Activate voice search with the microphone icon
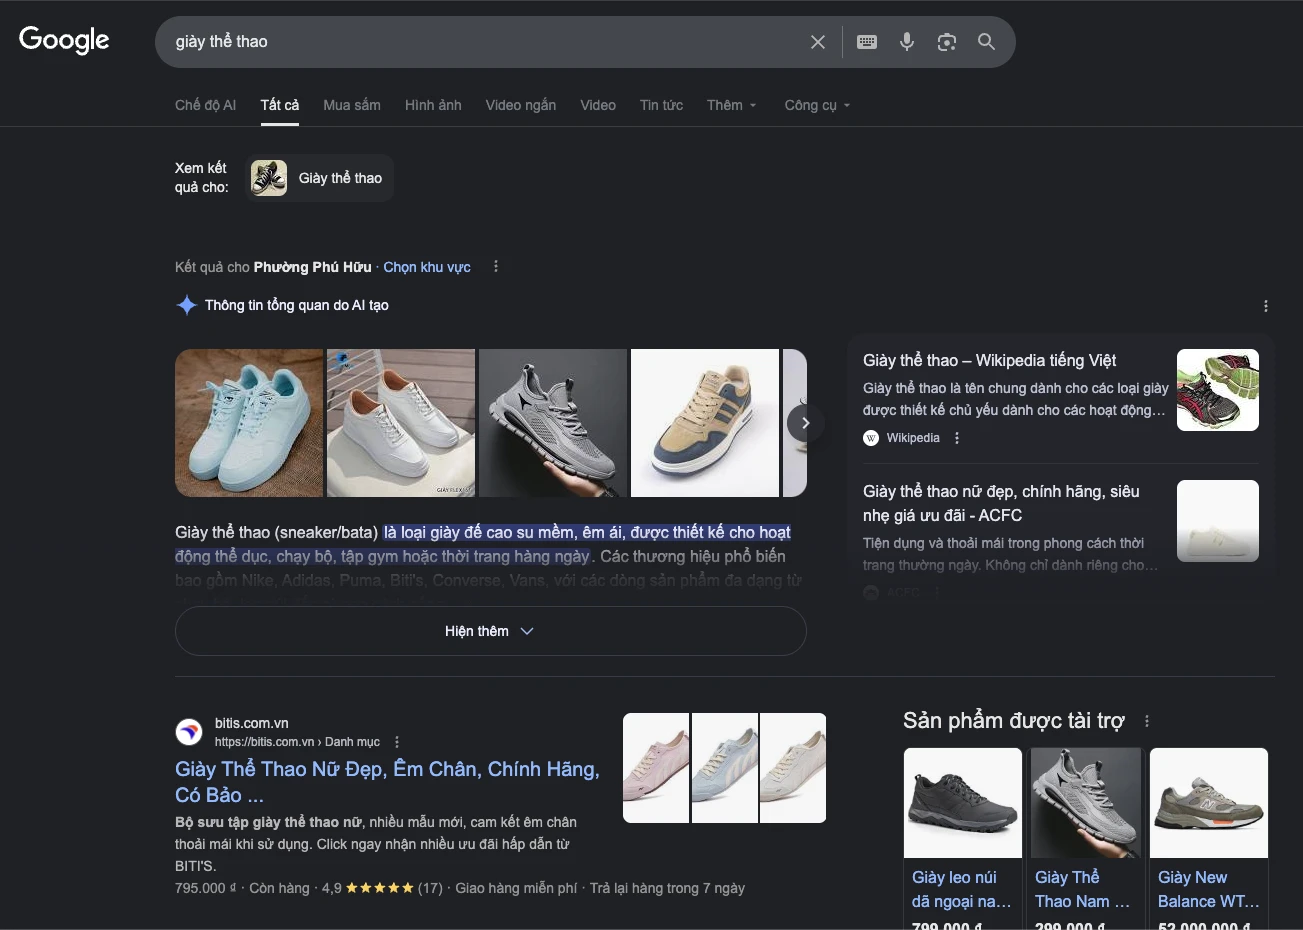The width and height of the screenshot is (1303, 930). pos(906,41)
